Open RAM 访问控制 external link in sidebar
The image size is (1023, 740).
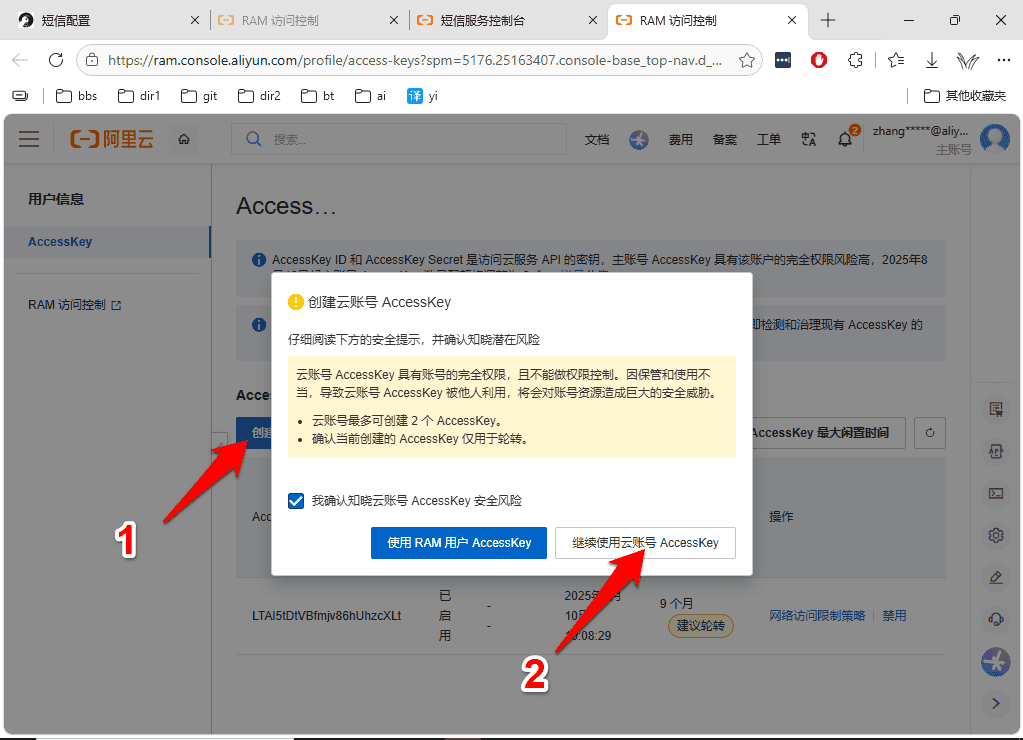tap(74, 305)
